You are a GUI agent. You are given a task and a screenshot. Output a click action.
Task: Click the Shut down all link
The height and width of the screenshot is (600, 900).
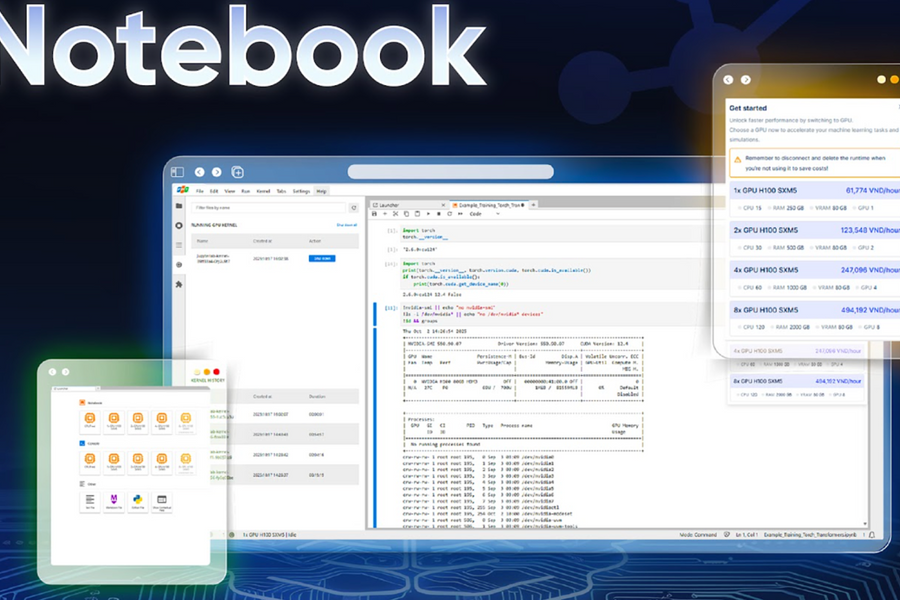point(346,225)
